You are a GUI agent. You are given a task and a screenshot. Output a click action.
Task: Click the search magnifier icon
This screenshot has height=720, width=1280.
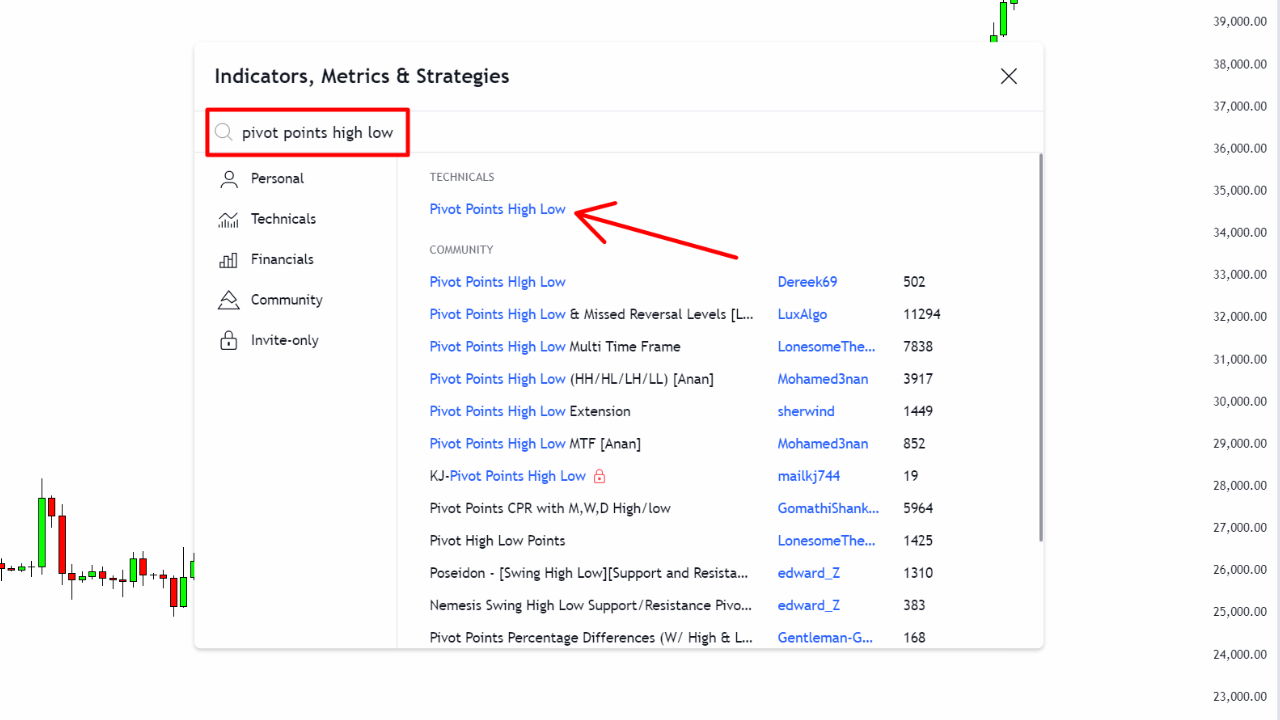click(224, 131)
